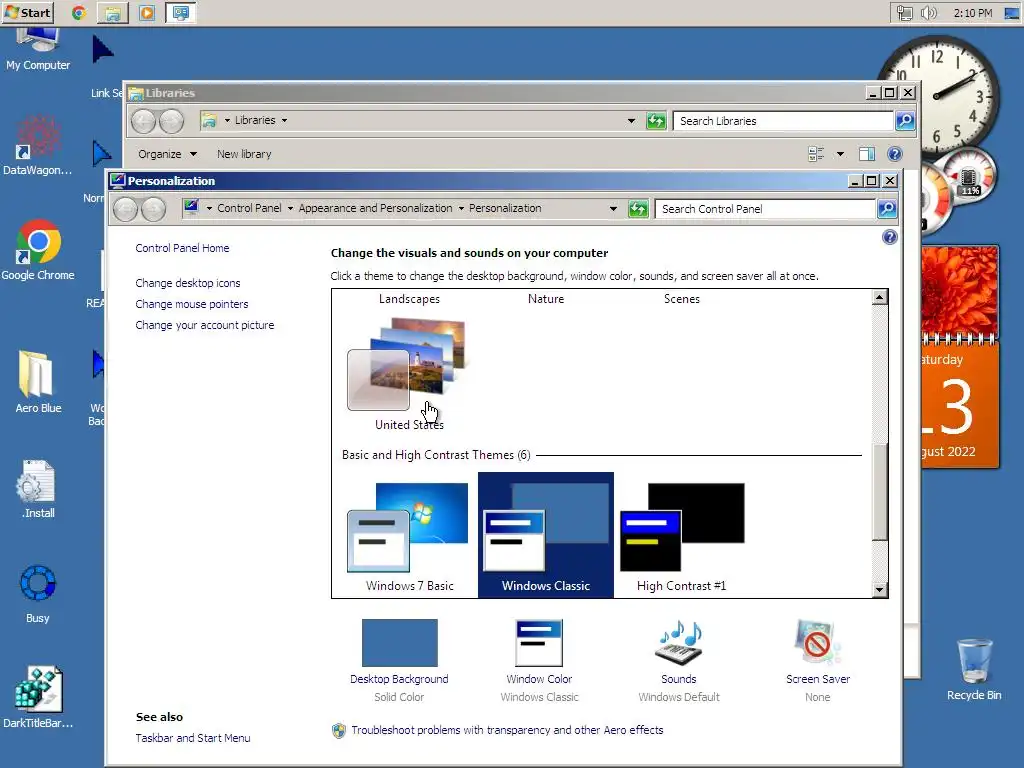Open the Control Panel address history dropdown
This screenshot has width=1024, height=768.
click(613, 209)
